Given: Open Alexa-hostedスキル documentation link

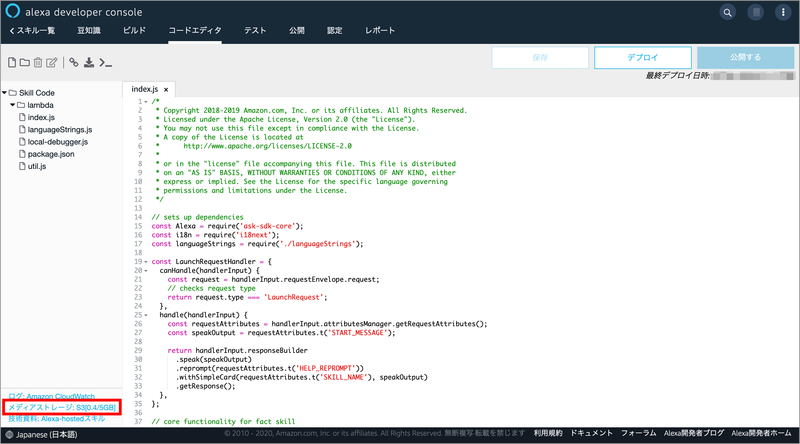Looking at the screenshot, I should pyautogui.click(x=57, y=418).
